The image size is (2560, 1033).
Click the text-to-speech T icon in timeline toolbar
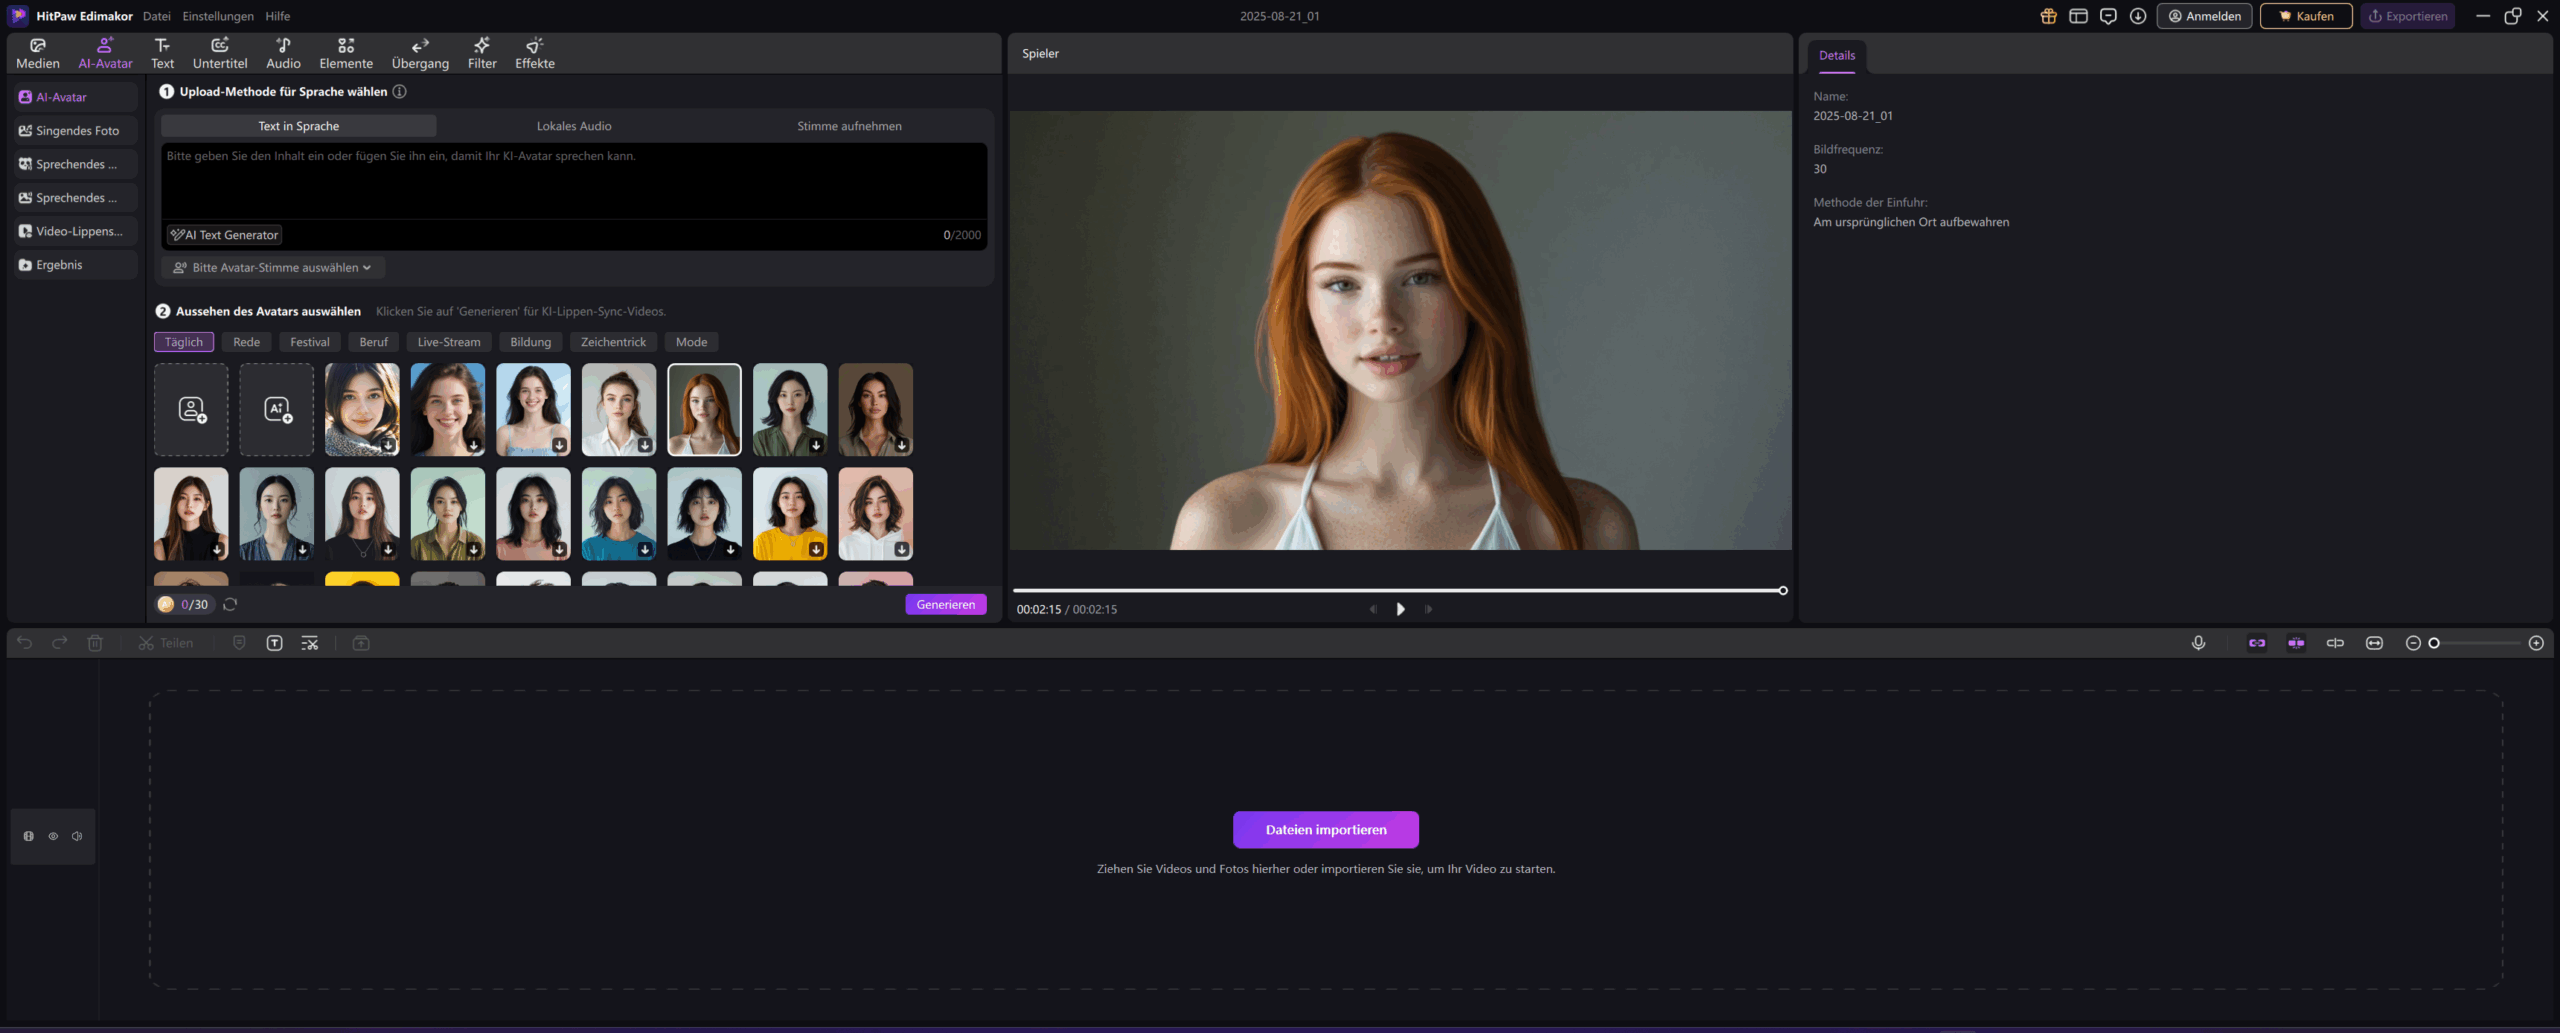click(x=275, y=643)
